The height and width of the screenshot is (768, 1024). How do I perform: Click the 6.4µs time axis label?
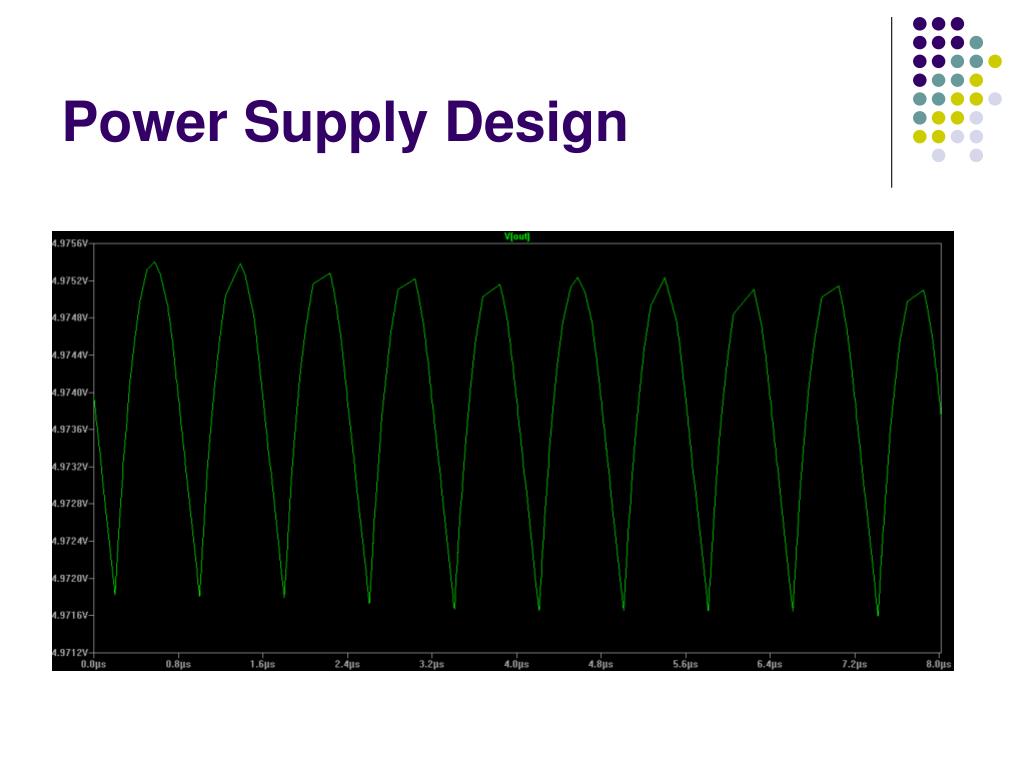[770, 664]
